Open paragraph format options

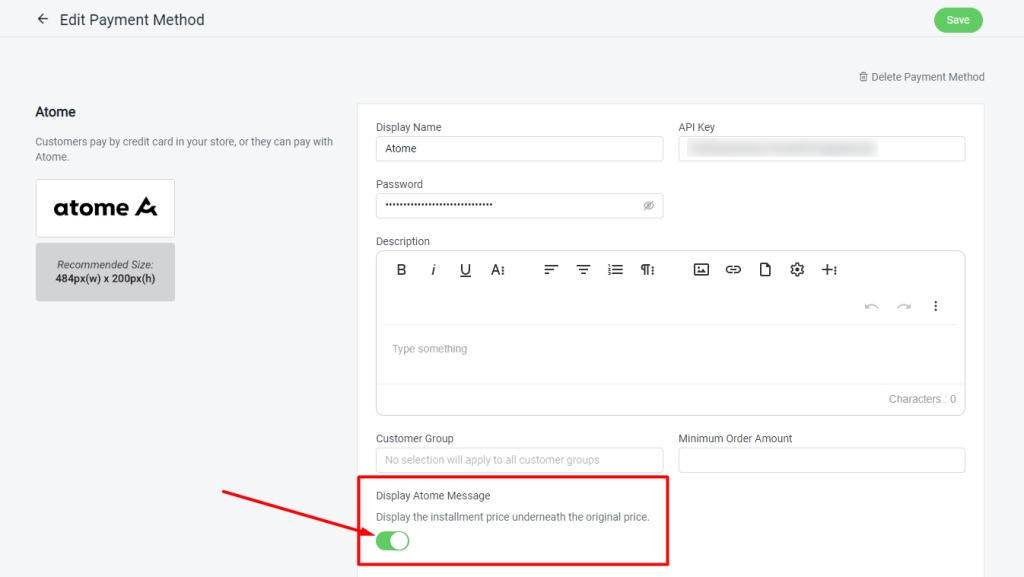point(647,270)
